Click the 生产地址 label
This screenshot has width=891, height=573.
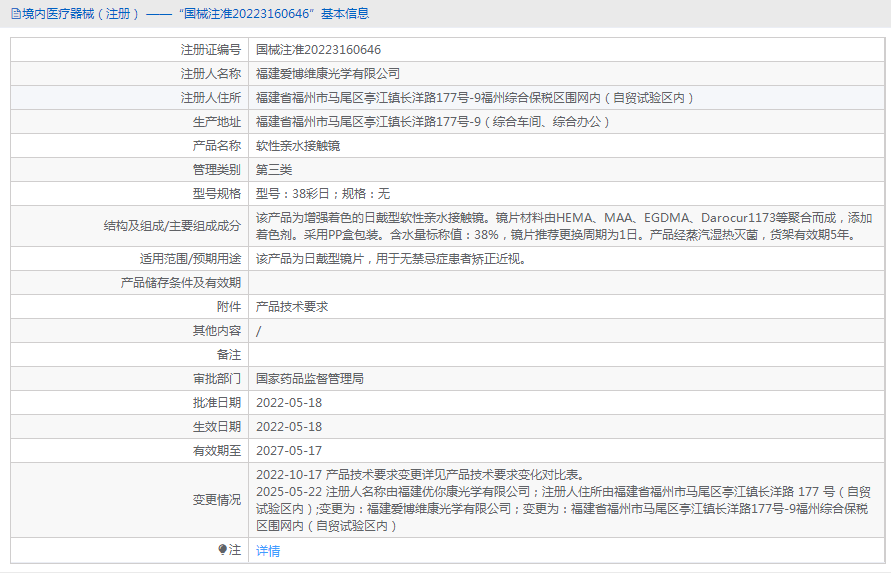pos(217,122)
